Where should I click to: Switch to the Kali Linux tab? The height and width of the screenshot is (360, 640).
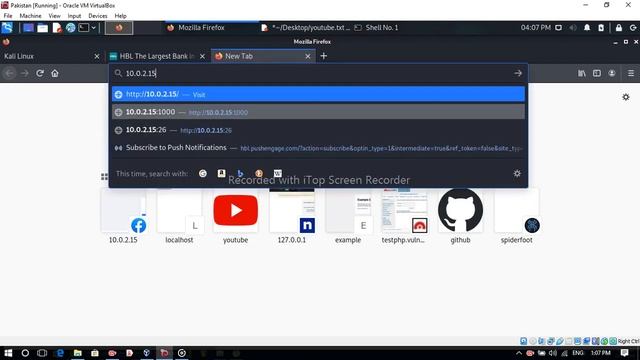click(46, 56)
